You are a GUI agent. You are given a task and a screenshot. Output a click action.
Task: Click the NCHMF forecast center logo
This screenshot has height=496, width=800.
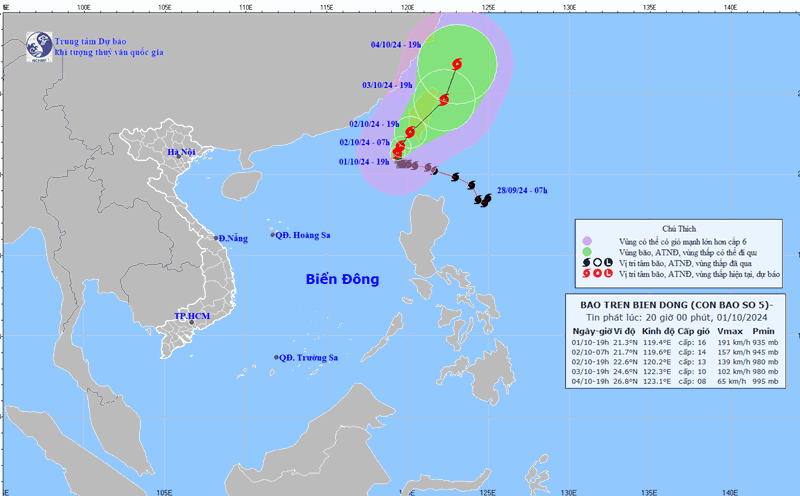(x=39, y=45)
